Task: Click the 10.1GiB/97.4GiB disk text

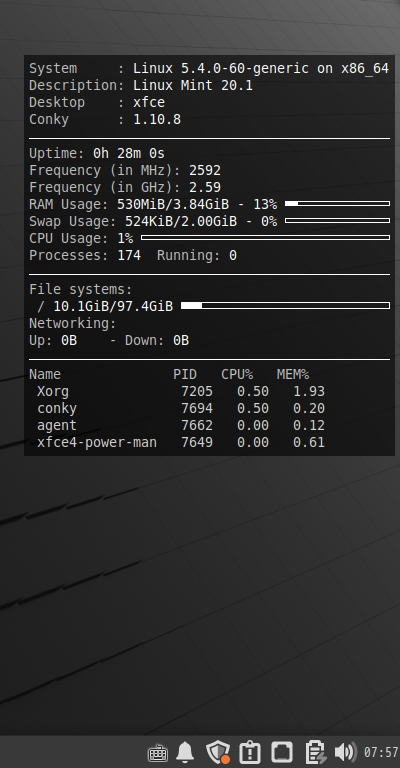Action: coord(113,307)
